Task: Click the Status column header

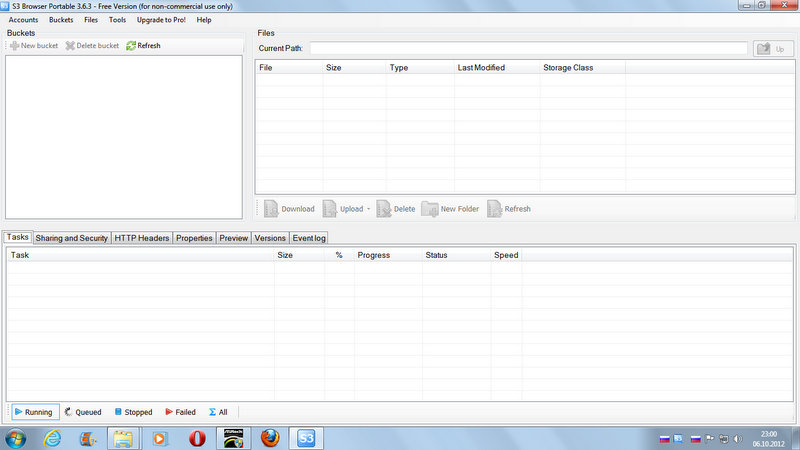Action: tap(457, 255)
